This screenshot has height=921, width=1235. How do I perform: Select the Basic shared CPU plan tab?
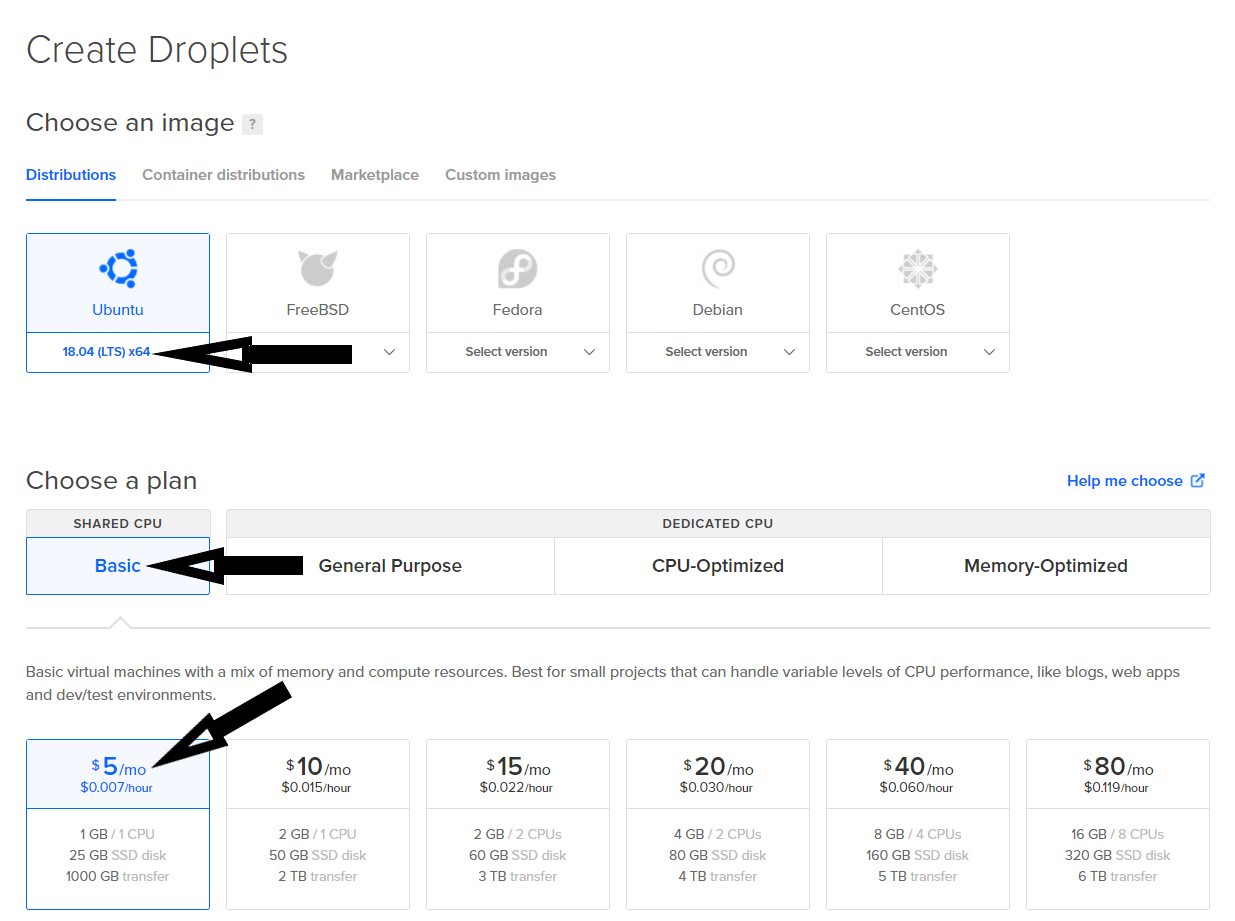click(x=118, y=566)
